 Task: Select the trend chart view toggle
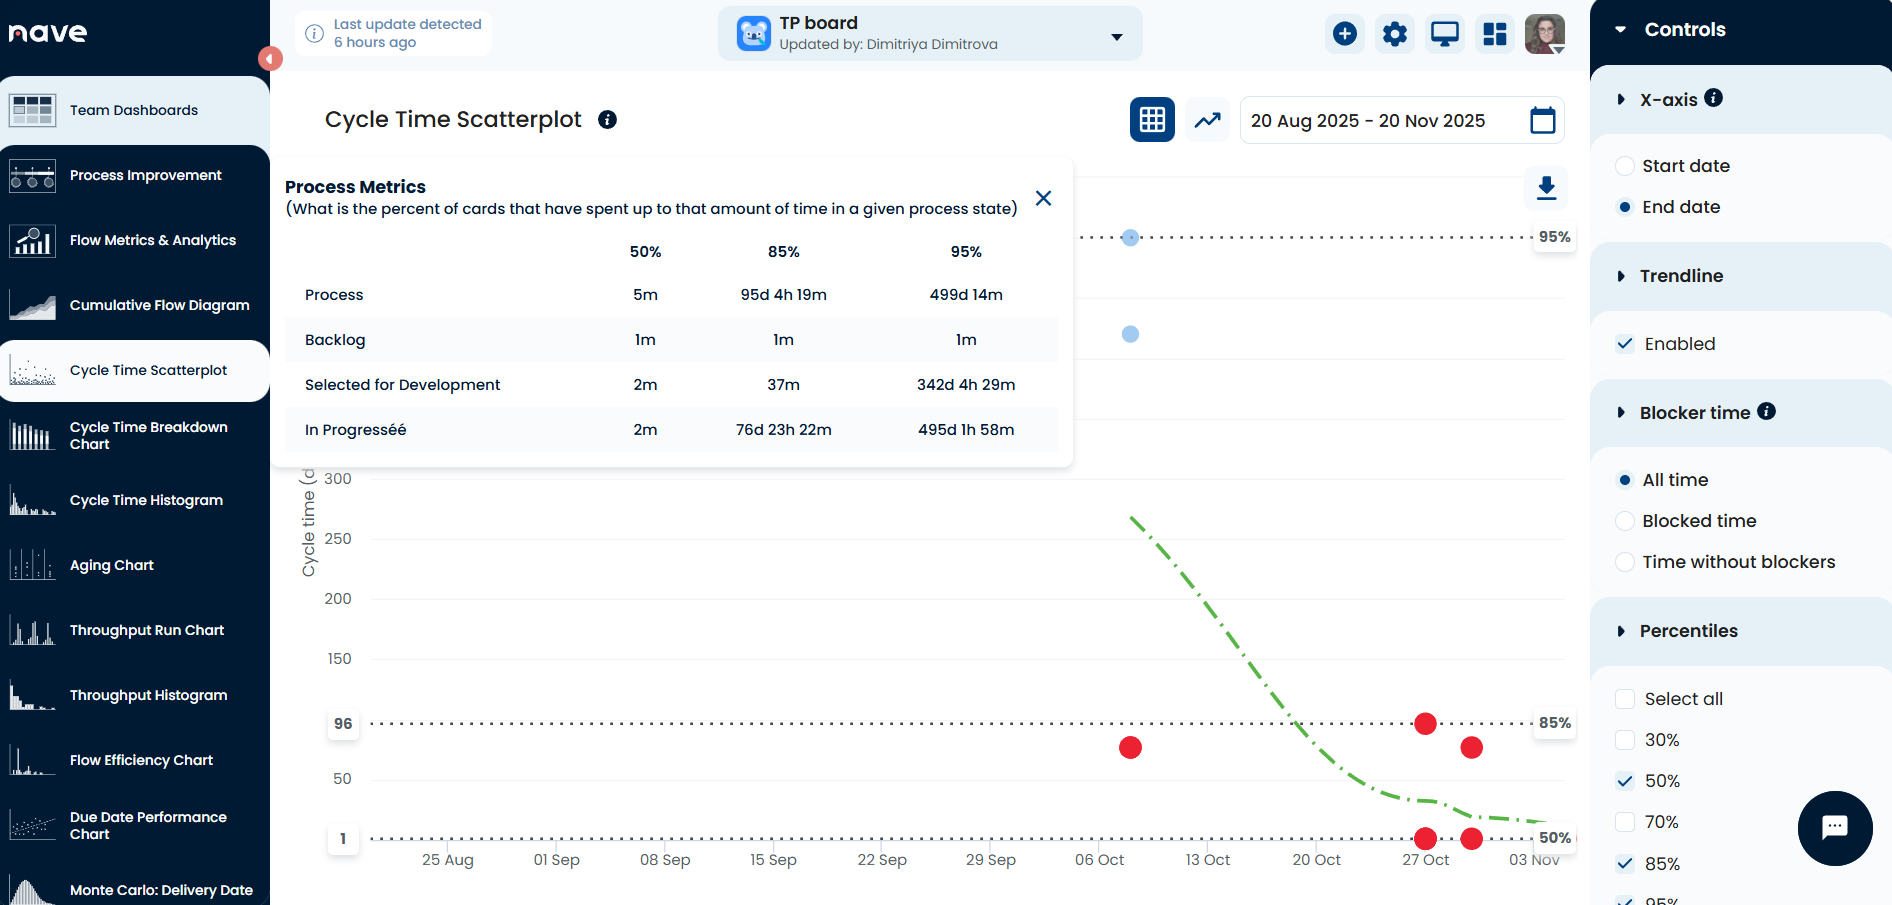(x=1207, y=119)
